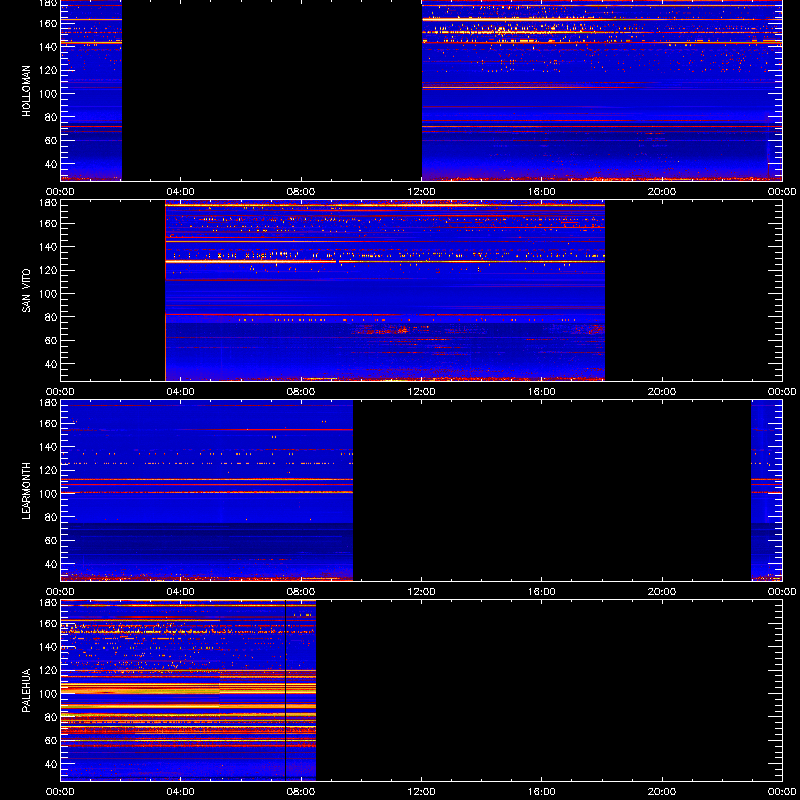Click the HOLLOMAN station label
Viewport: 800px width, 800px height.
27,91
